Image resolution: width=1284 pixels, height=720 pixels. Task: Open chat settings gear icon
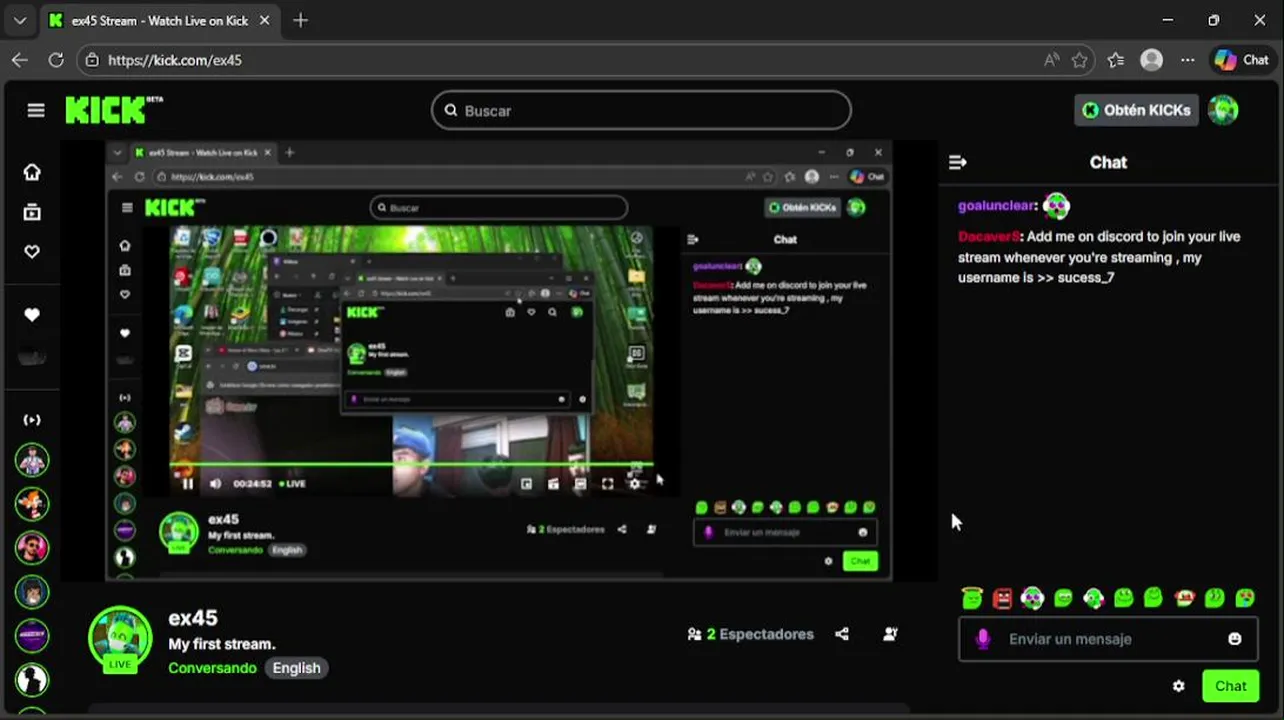click(x=1179, y=686)
